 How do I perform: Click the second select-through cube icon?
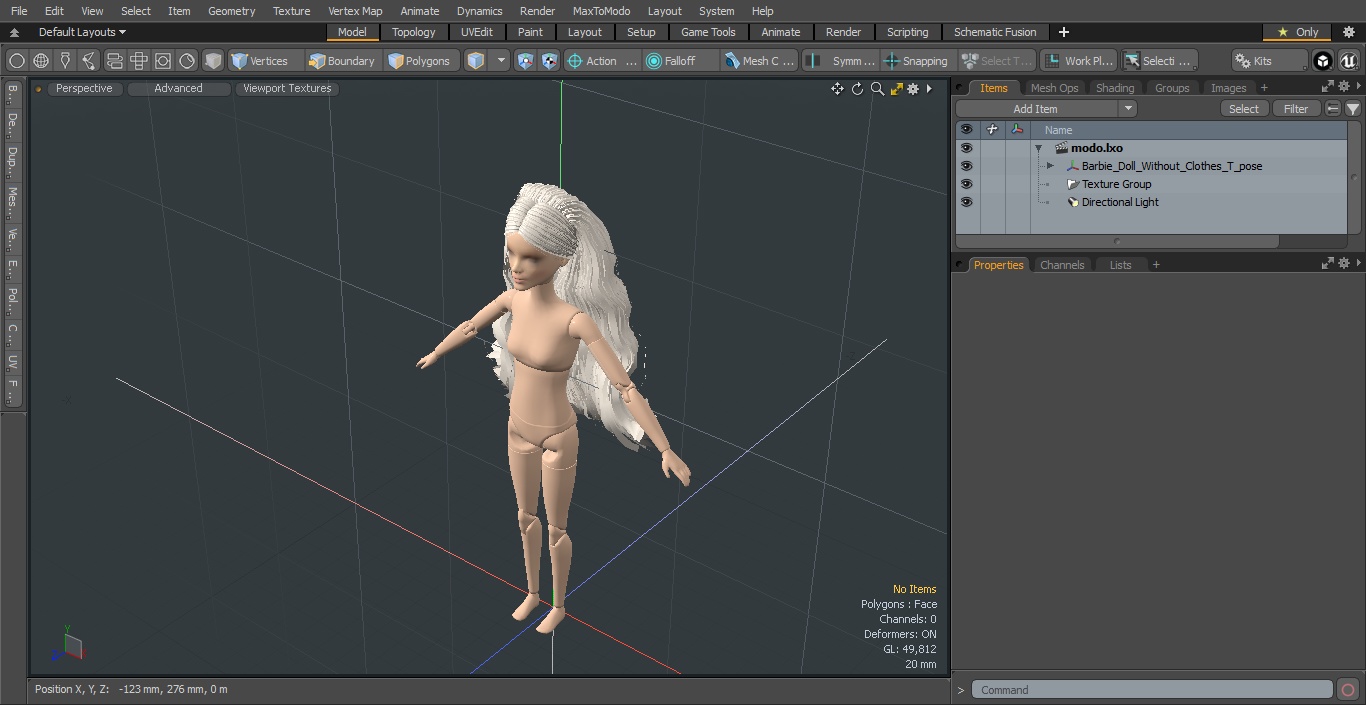coord(549,61)
